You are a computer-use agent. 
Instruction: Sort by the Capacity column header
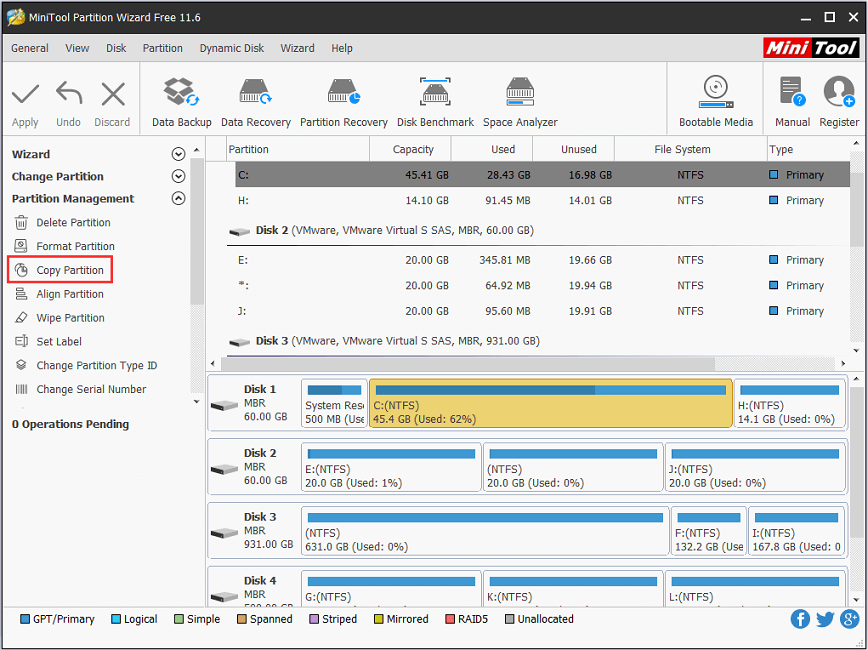pyautogui.click(x=413, y=149)
